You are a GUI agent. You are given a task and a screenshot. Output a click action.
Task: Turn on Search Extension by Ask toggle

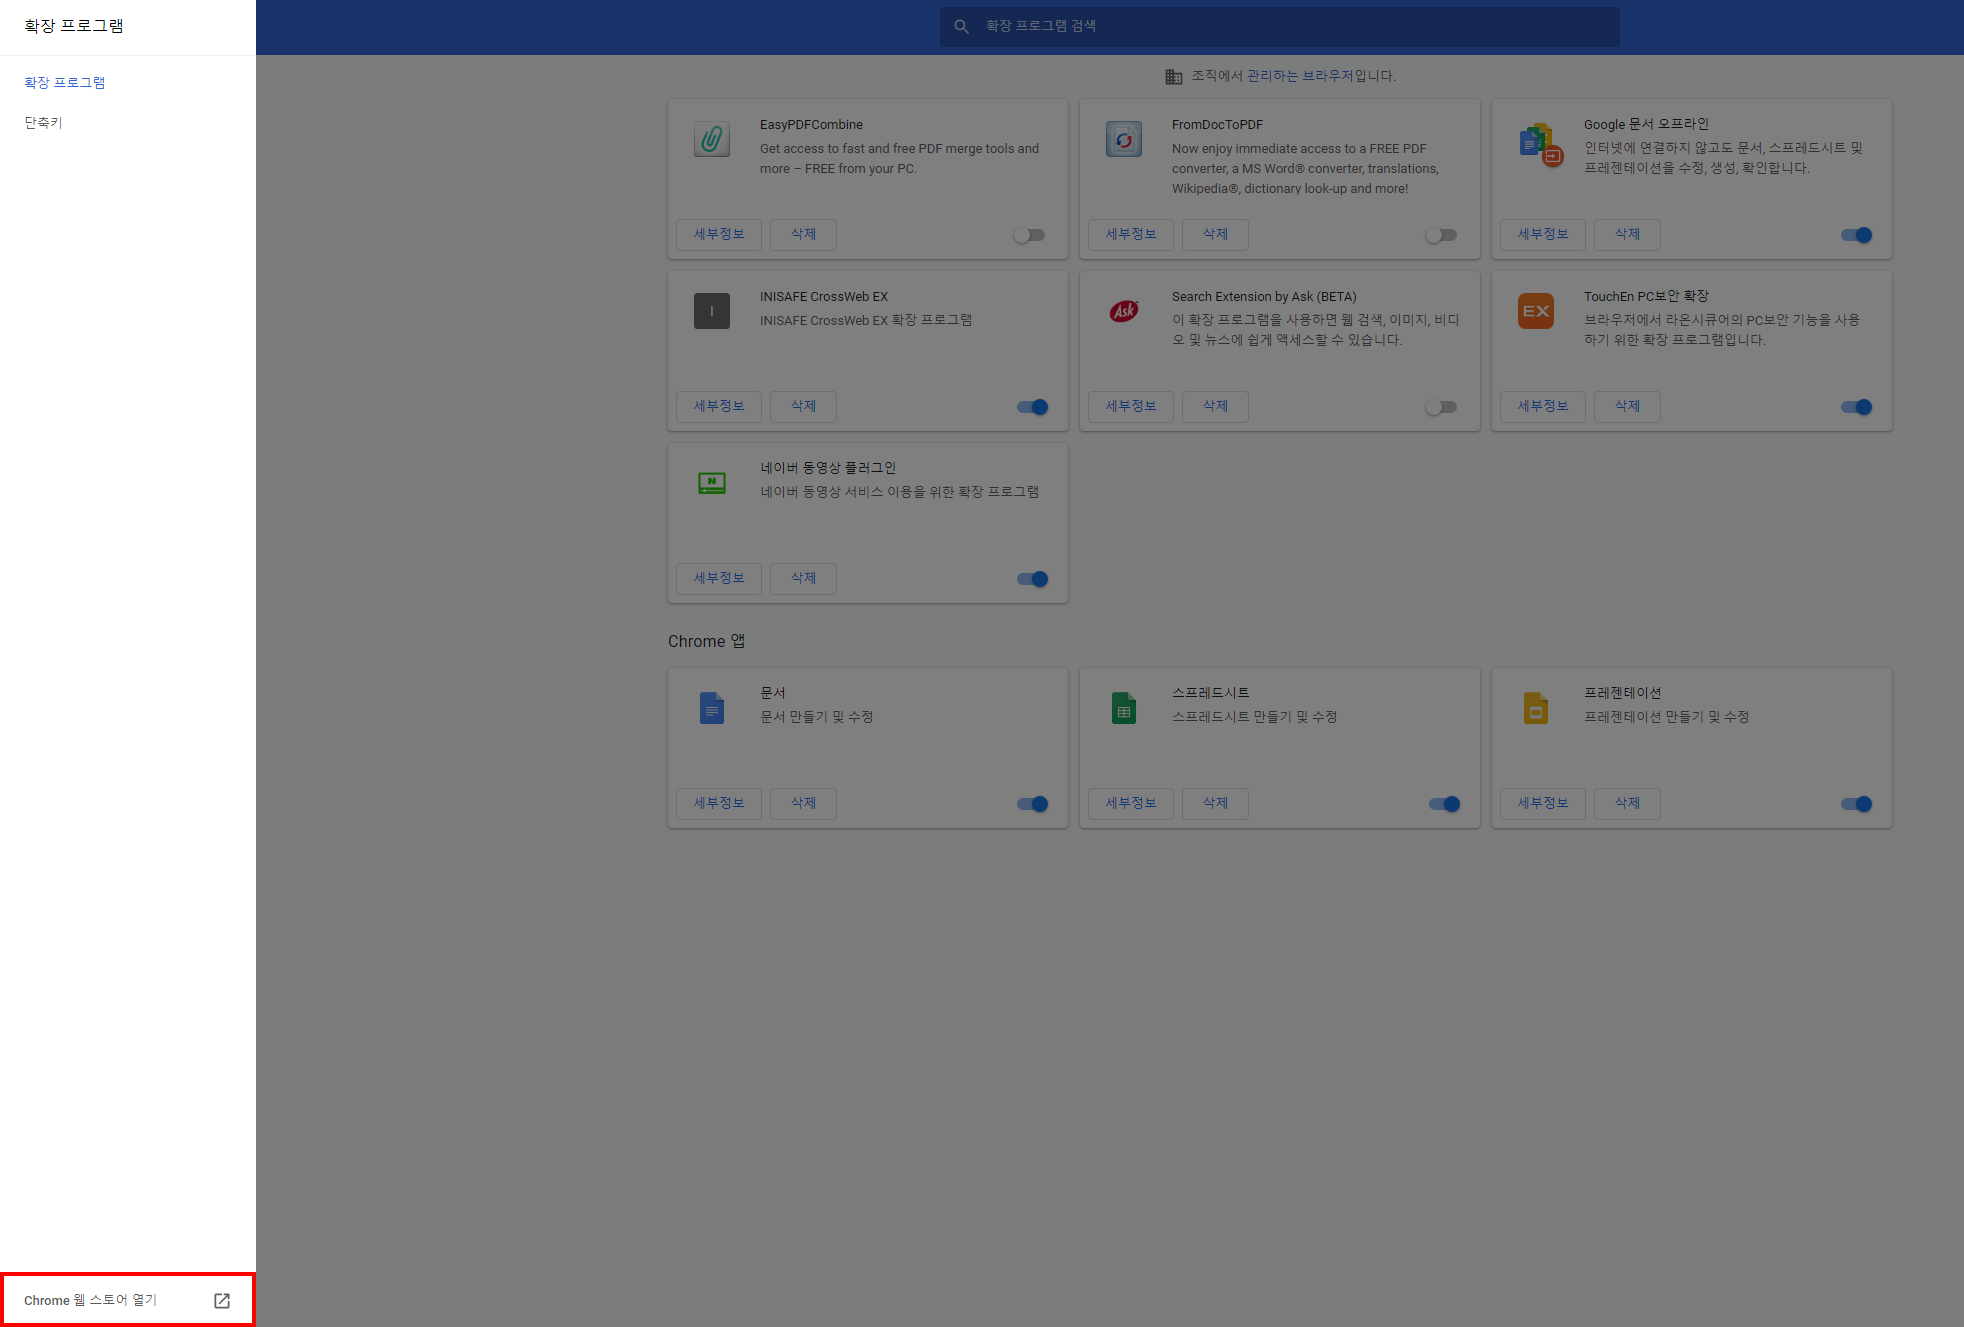(x=1441, y=407)
